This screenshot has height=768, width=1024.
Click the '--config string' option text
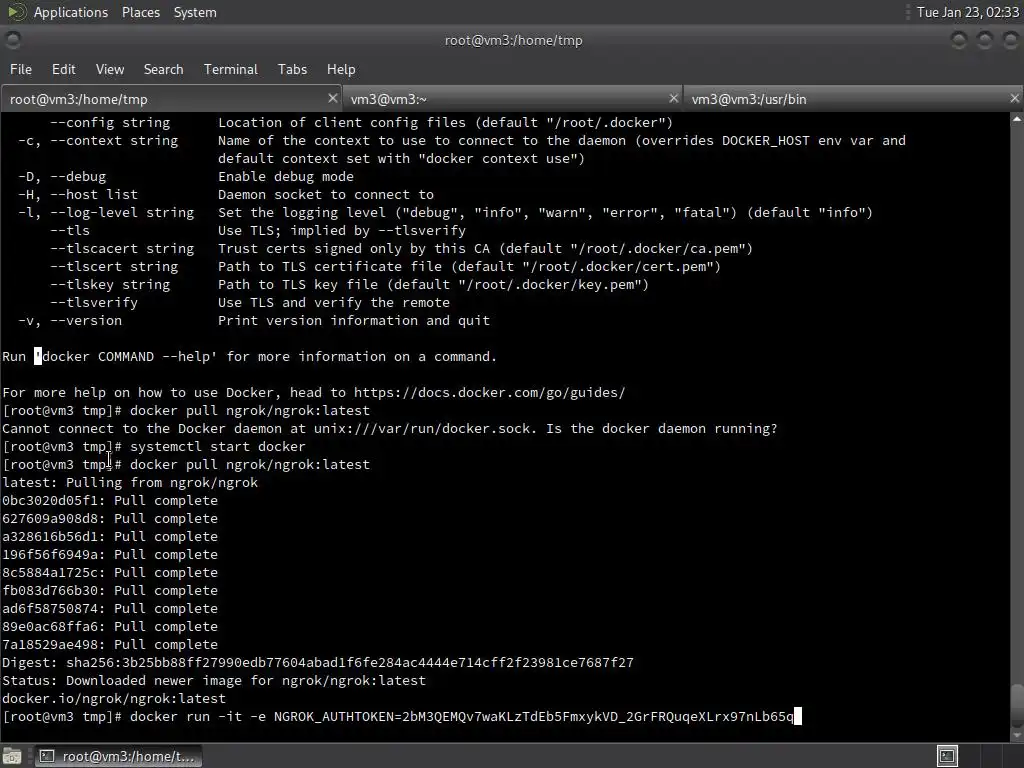coord(110,122)
